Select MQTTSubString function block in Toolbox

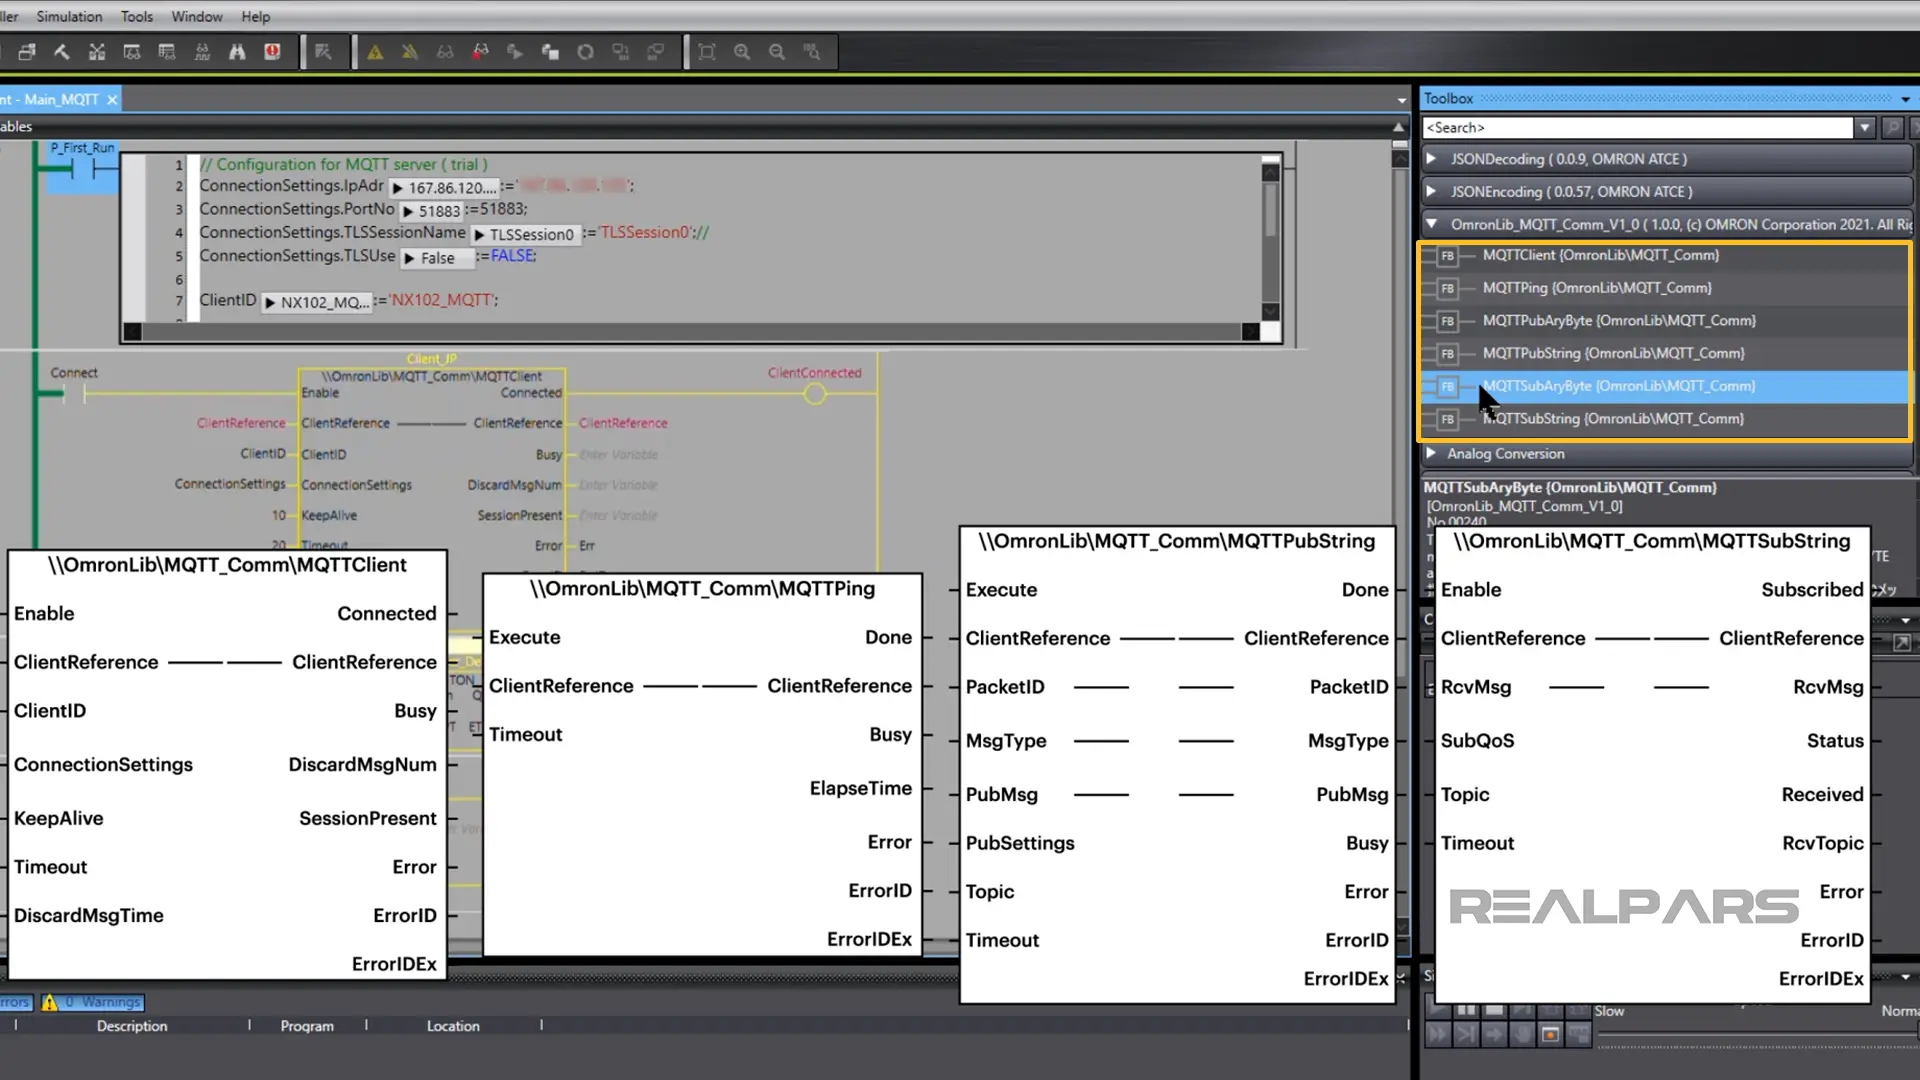point(1612,419)
